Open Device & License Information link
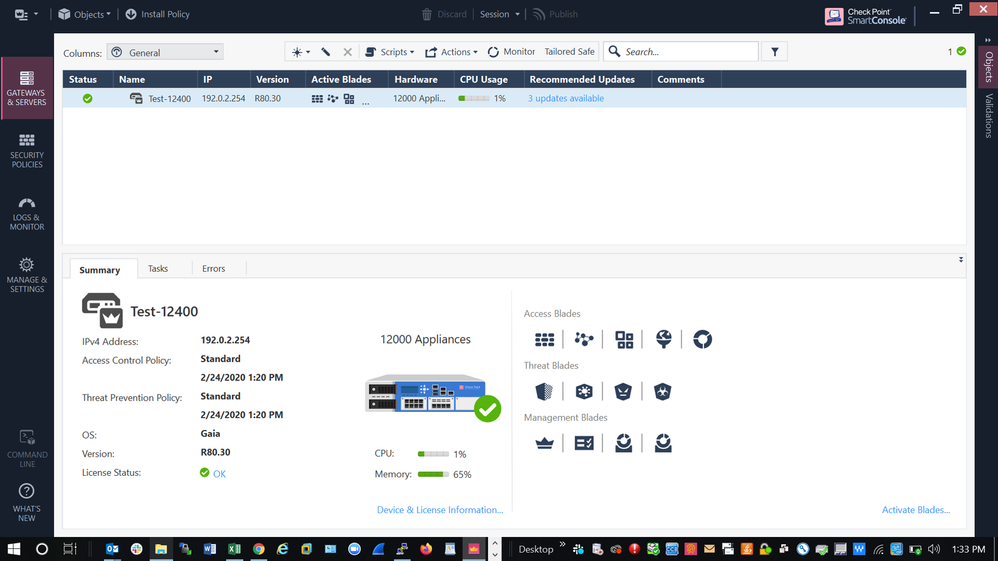 [x=440, y=510]
